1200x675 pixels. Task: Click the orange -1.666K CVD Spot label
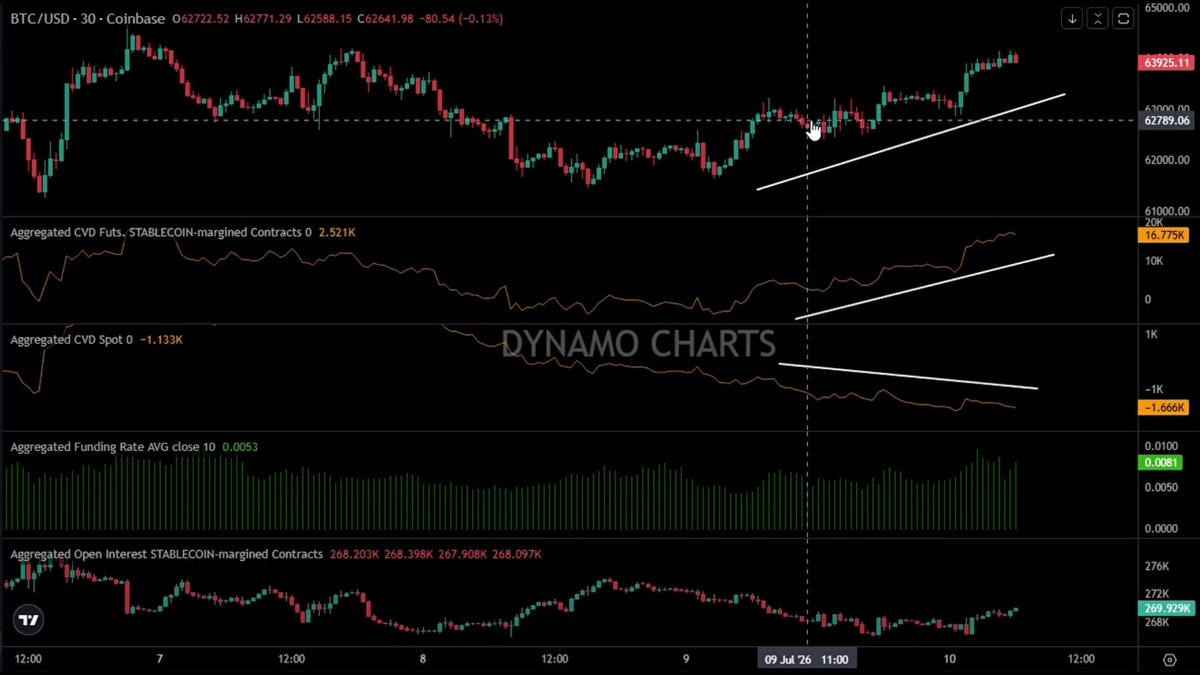1164,407
